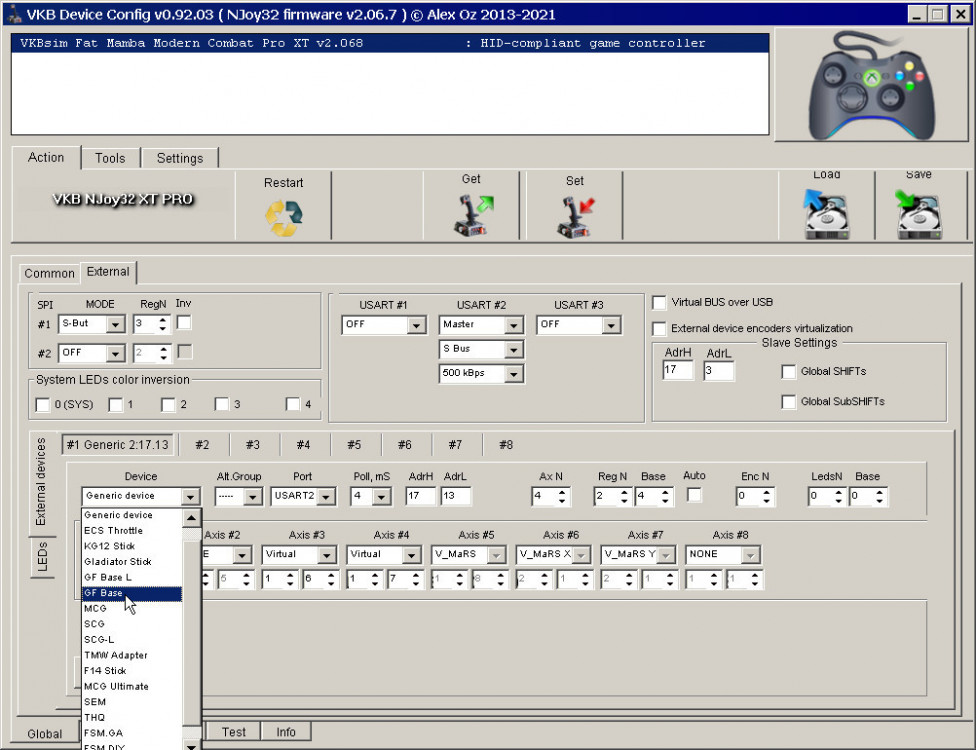
Task: Click the device list scrollbar down arrow
Action: [x=191, y=744]
